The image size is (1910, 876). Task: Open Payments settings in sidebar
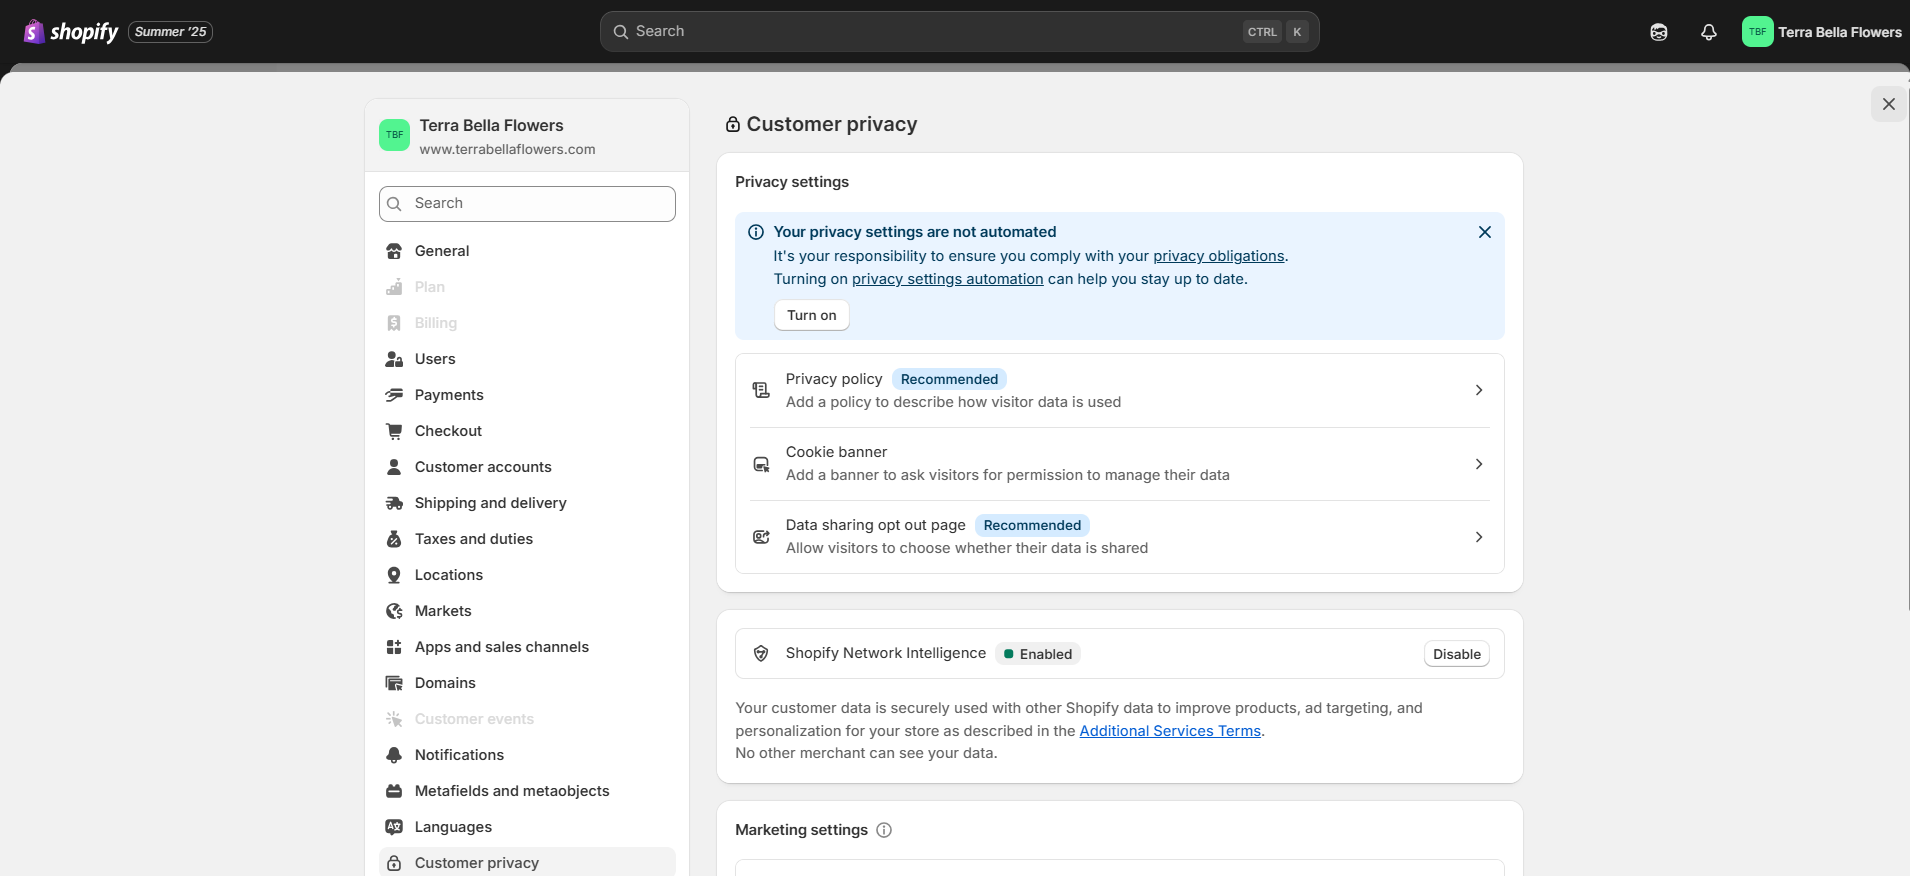pos(449,395)
